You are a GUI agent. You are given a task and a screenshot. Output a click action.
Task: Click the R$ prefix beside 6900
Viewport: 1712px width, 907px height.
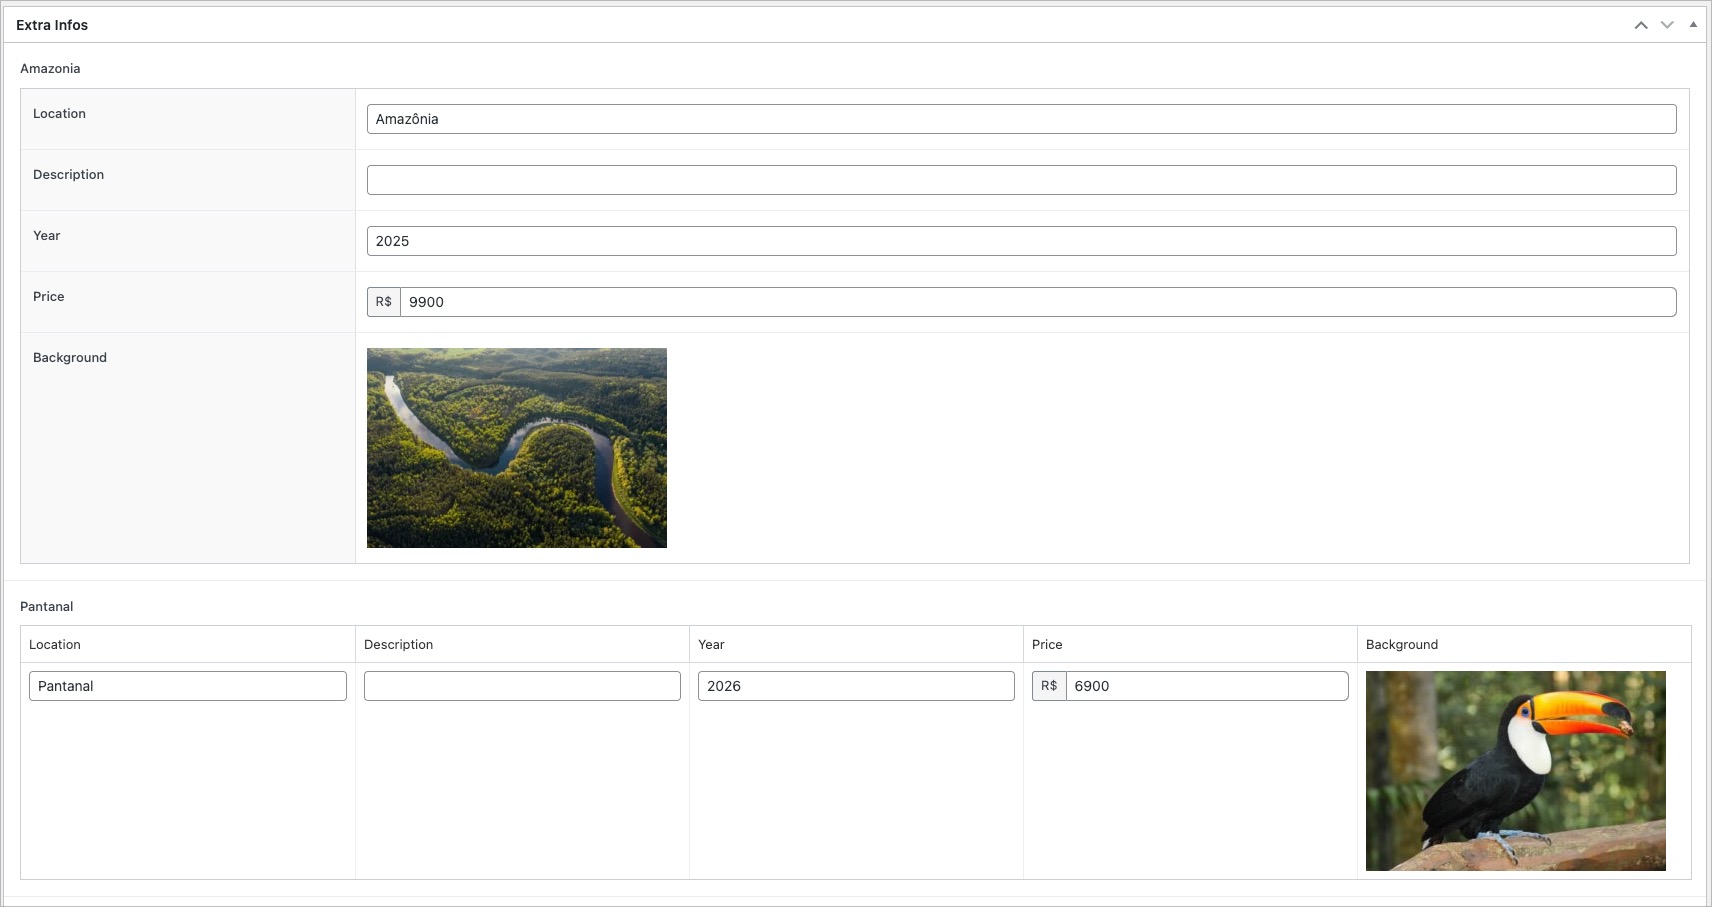pos(1049,686)
